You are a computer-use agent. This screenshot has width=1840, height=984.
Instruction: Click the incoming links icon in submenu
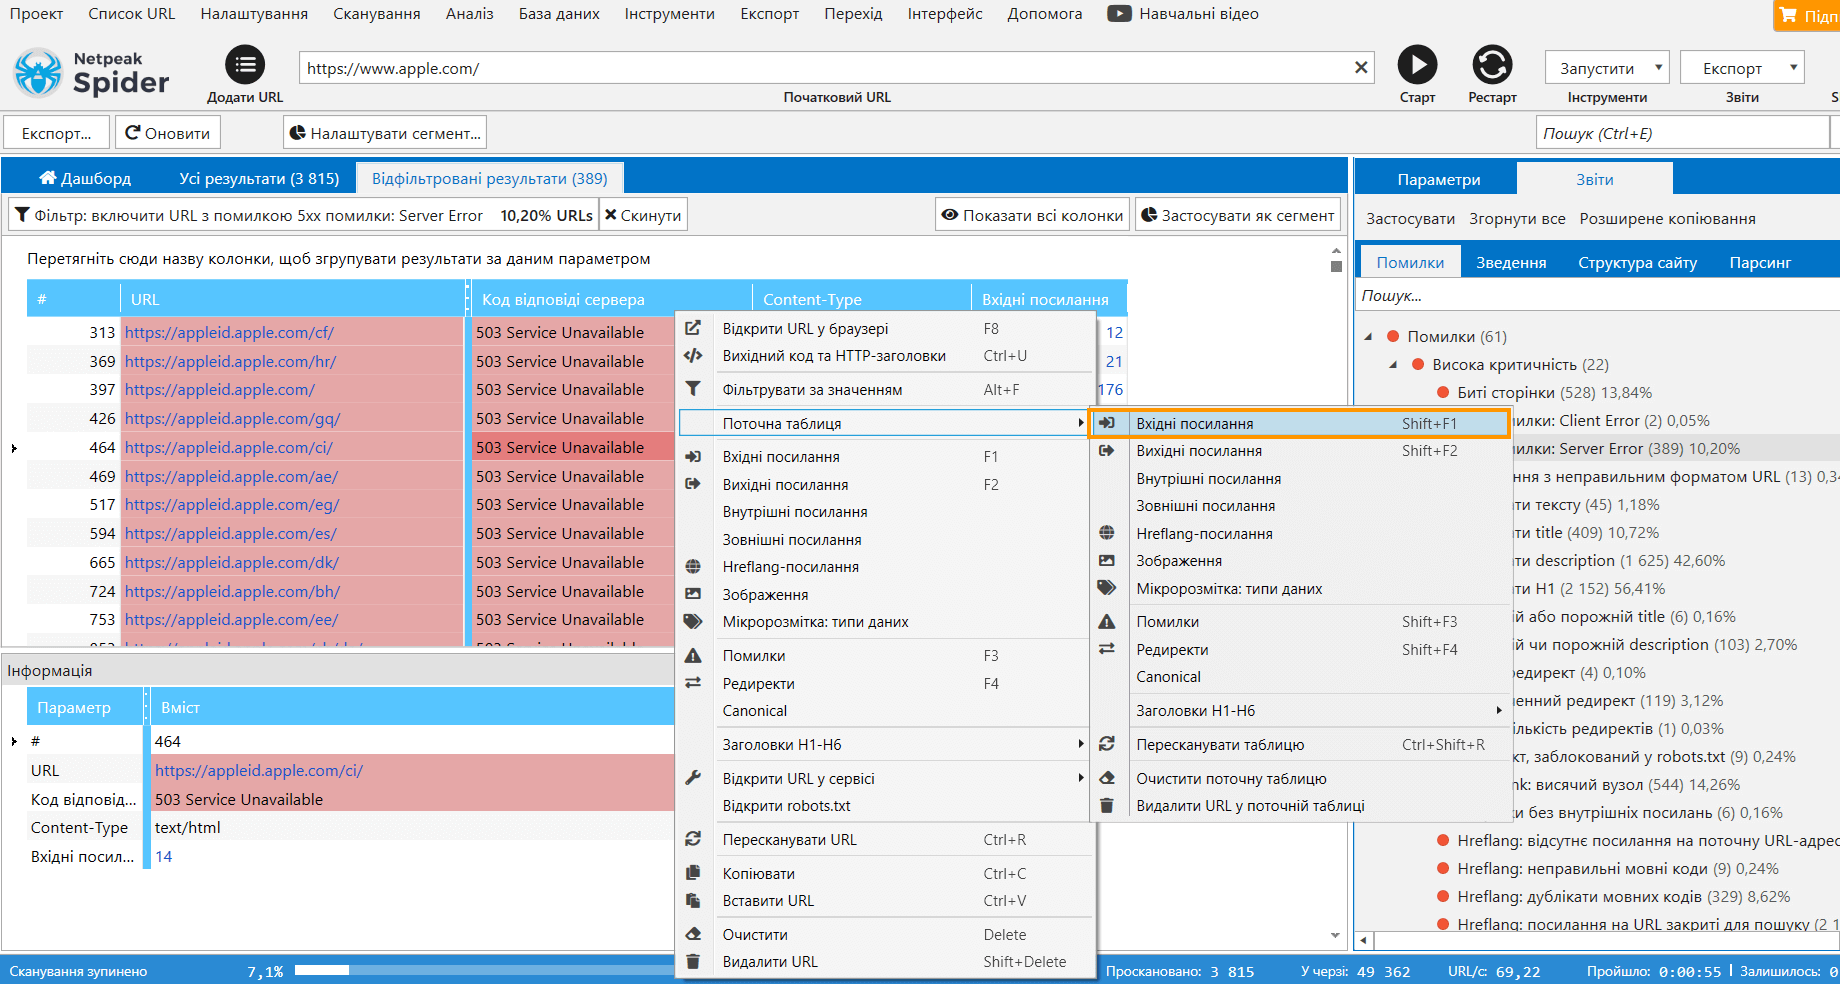(1107, 423)
